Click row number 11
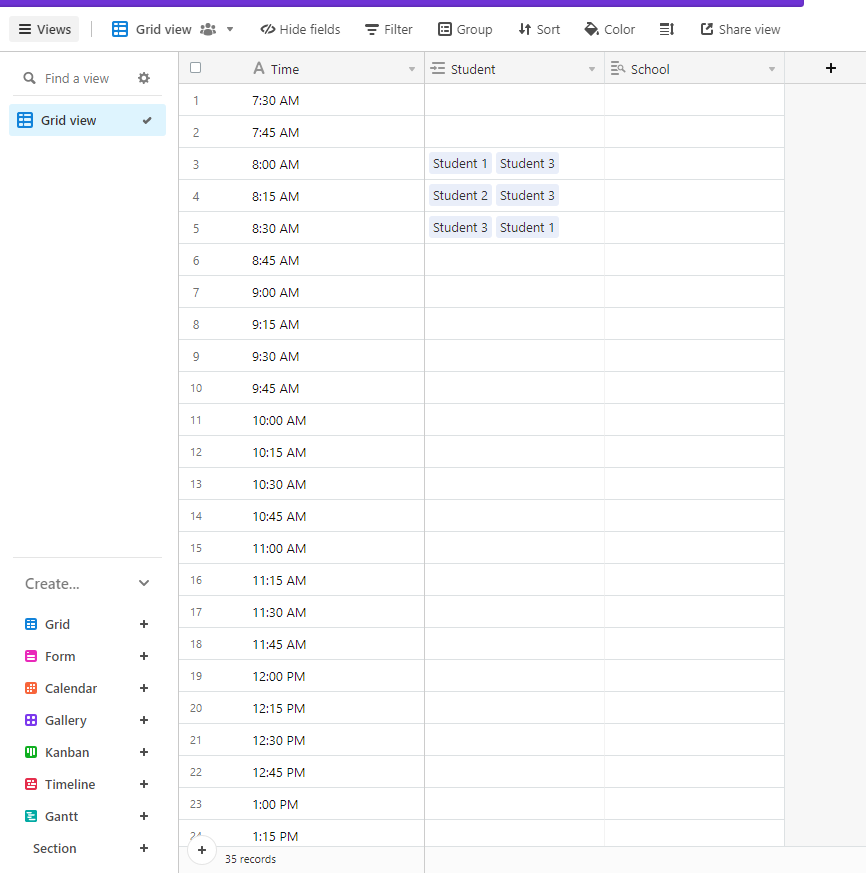 coord(195,420)
